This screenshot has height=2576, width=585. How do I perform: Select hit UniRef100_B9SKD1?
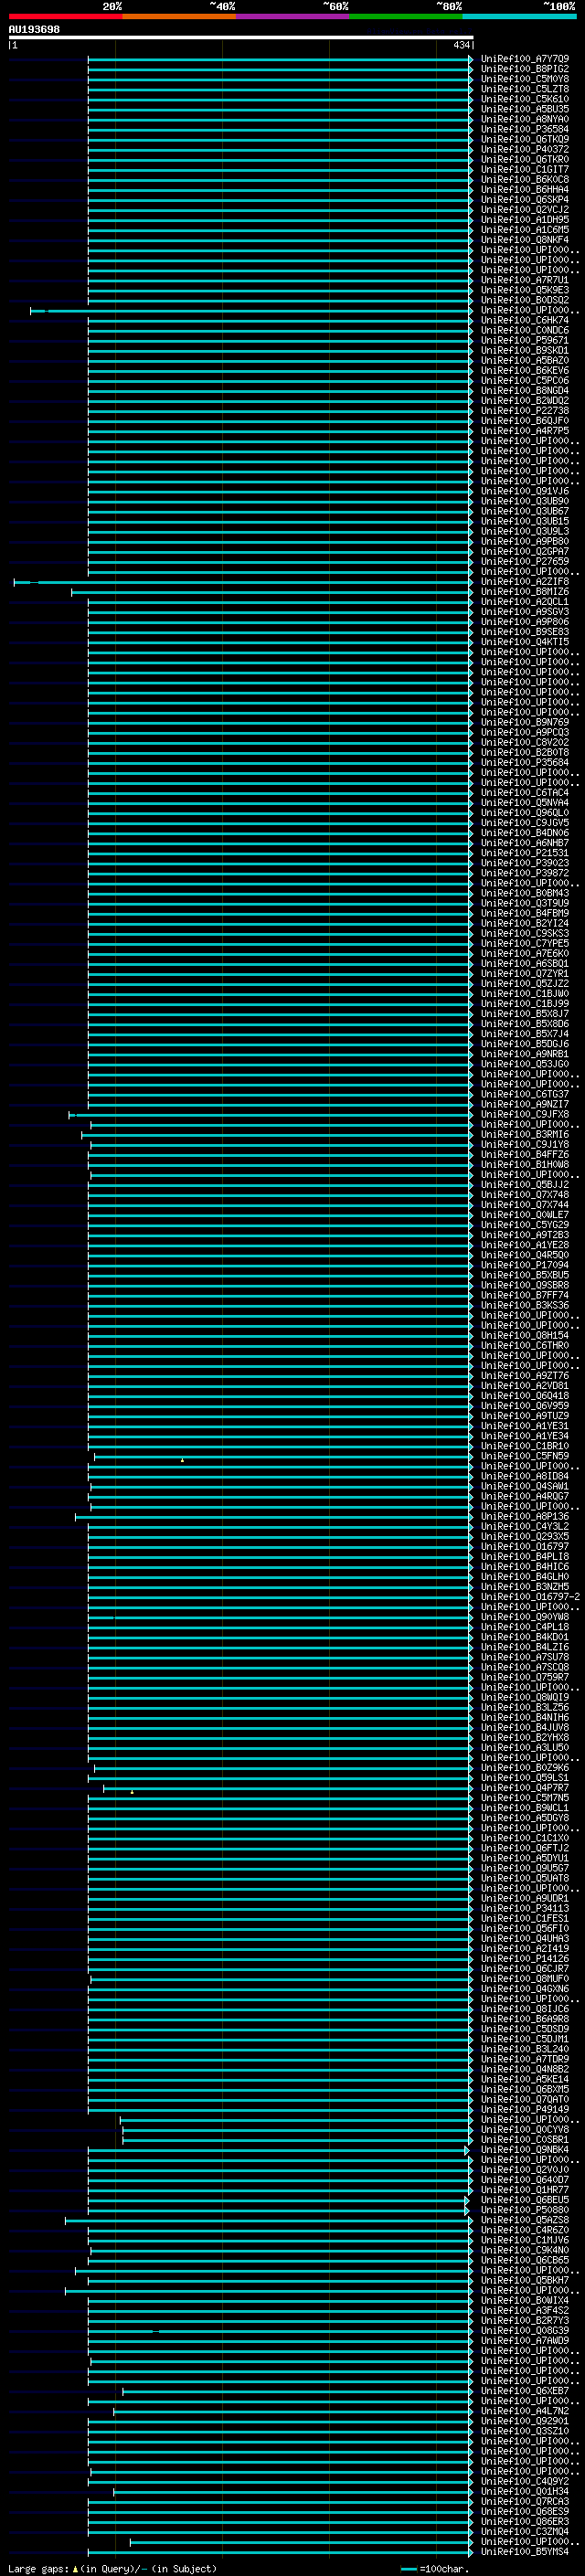524,350
